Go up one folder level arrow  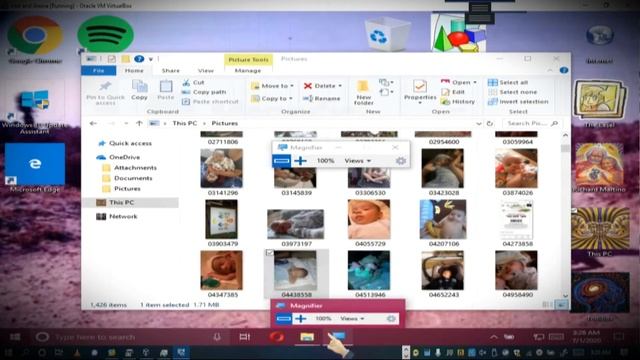[139, 123]
